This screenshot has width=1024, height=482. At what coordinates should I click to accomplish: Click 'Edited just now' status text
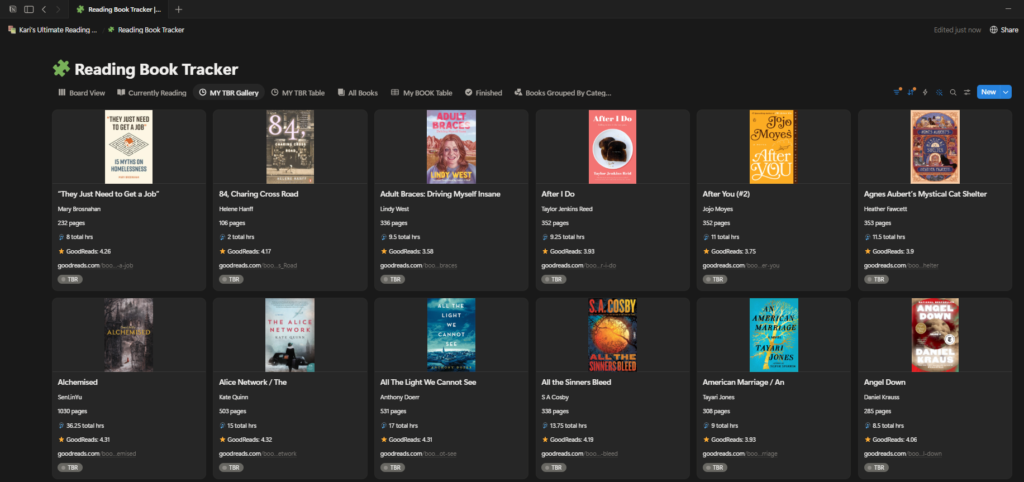957,30
